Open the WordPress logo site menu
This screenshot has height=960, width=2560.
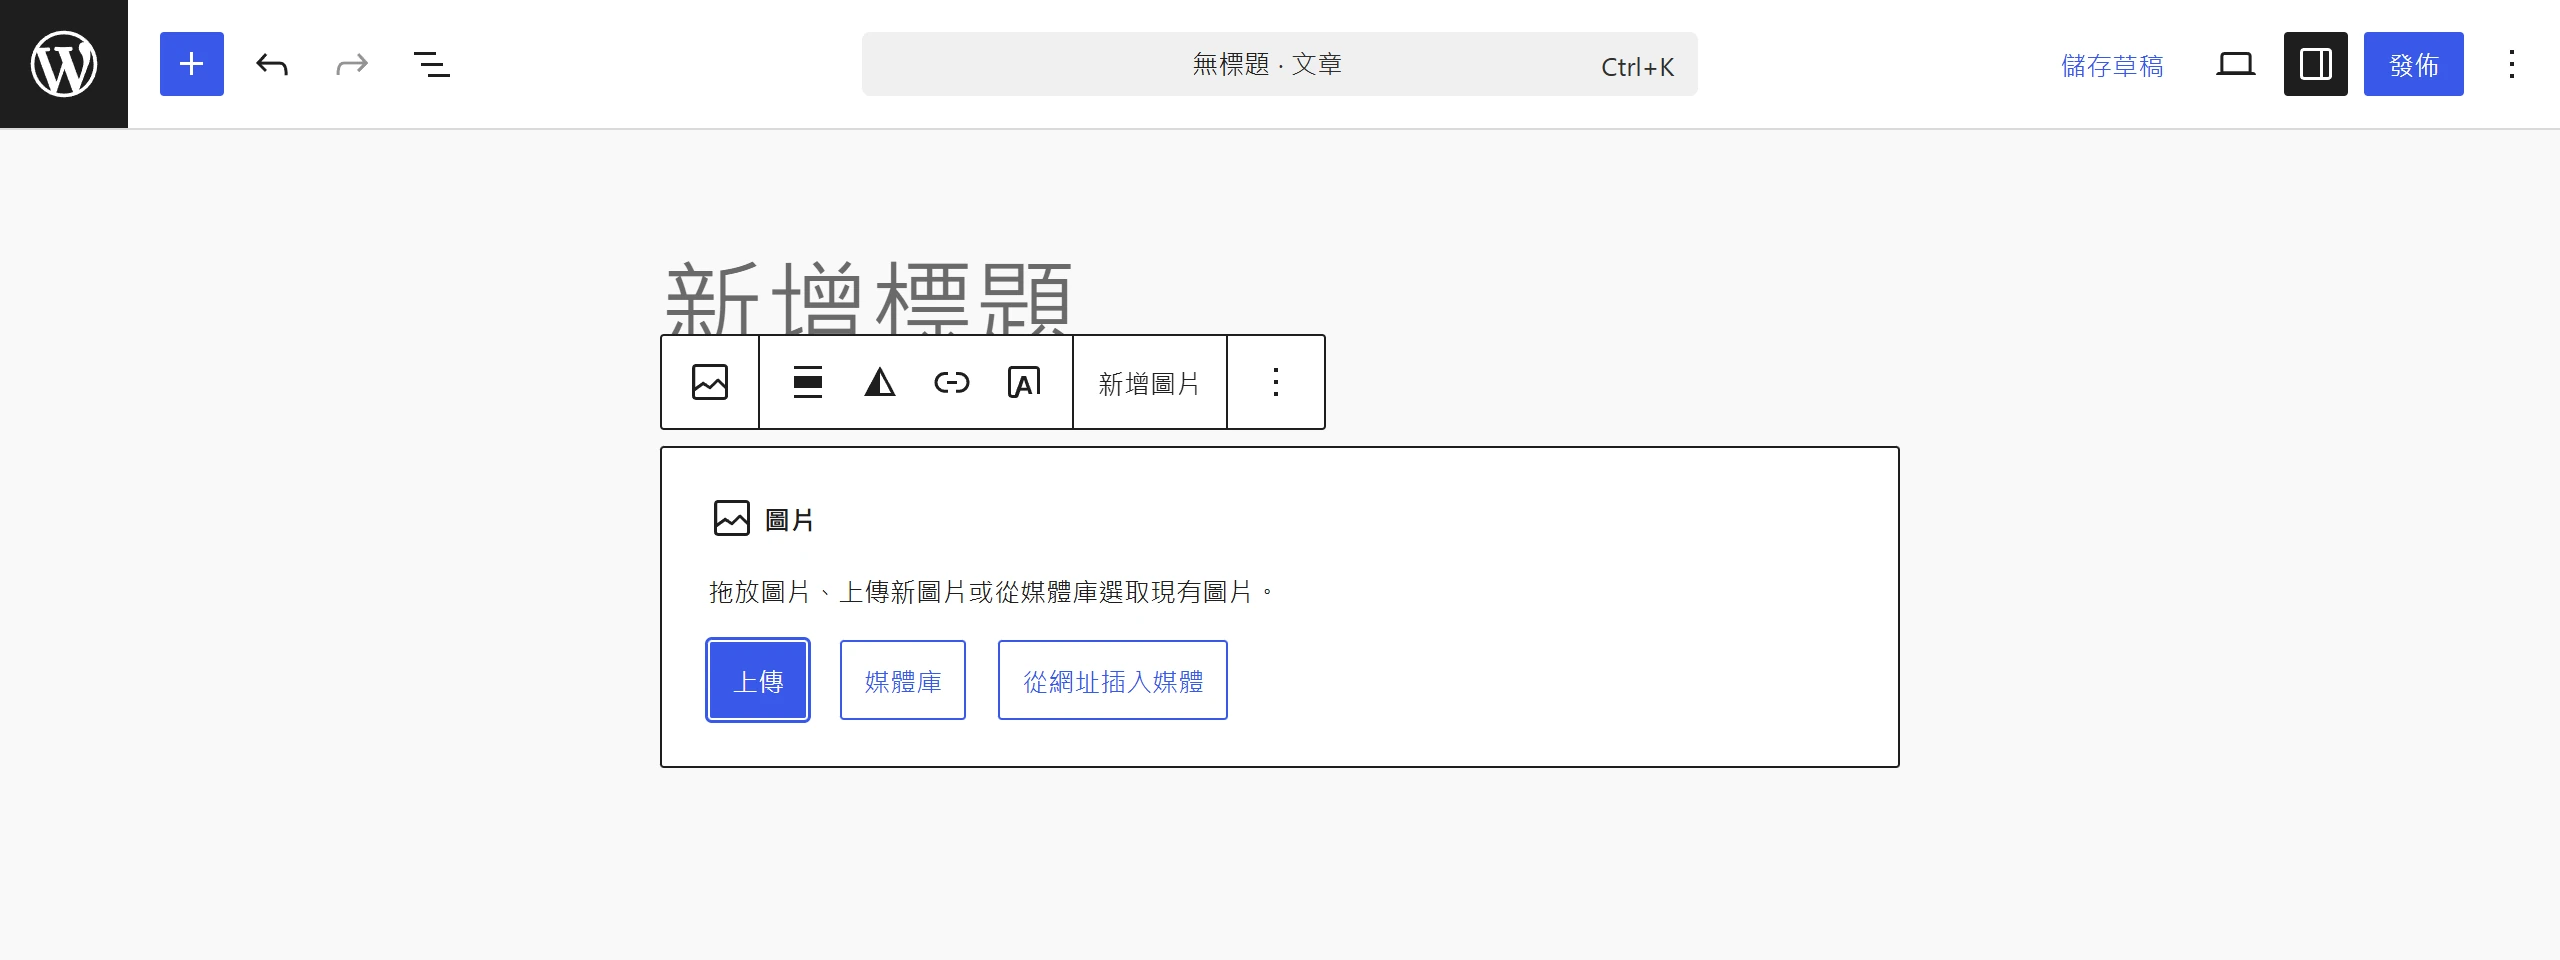[64, 64]
